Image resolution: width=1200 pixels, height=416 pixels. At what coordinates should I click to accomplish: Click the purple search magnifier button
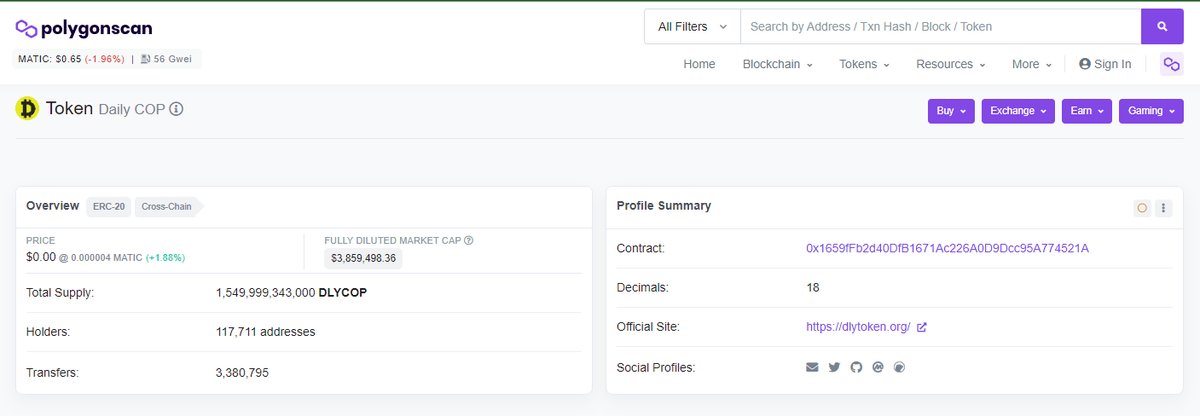tap(1162, 27)
